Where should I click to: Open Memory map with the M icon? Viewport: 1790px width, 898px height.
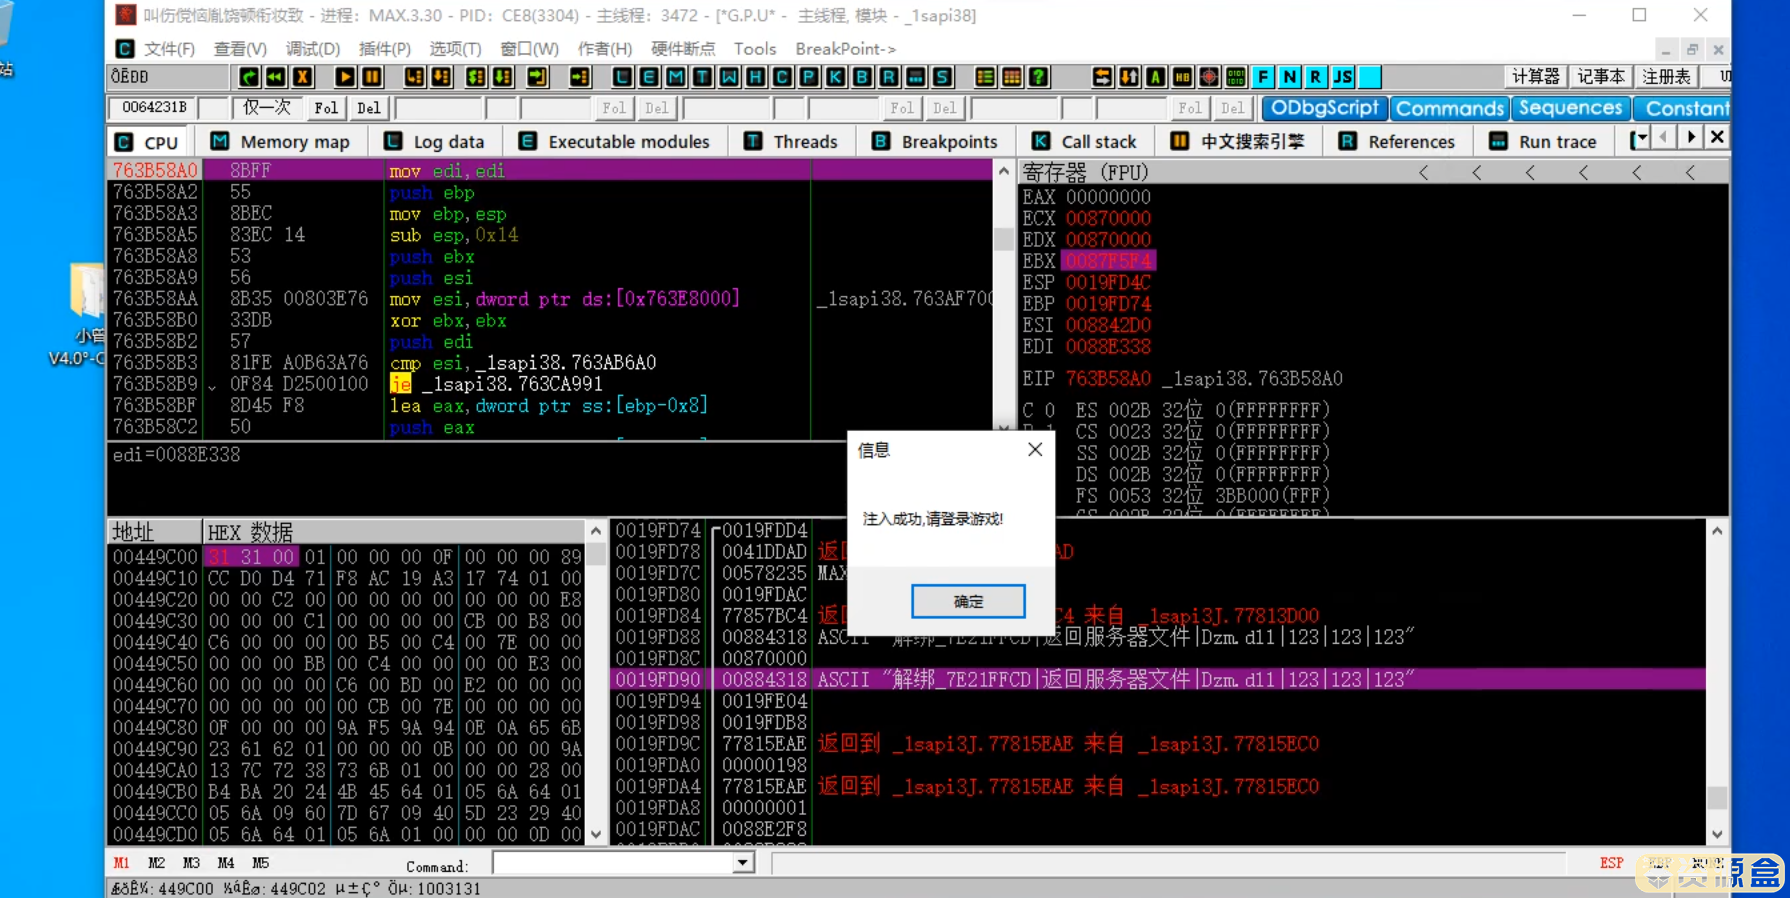(676, 77)
